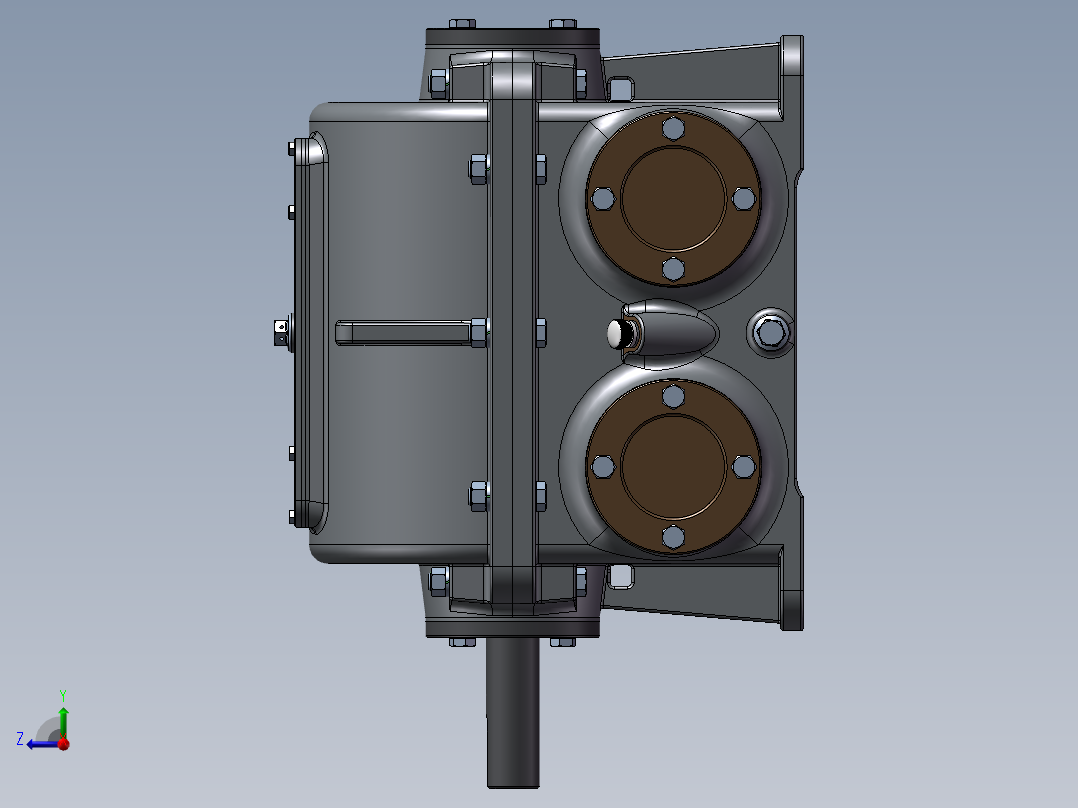Image resolution: width=1078 pixels, height=808 pixels.
Task: Select the output shaft below the gearbox
Action: click(x=513, y=712)
